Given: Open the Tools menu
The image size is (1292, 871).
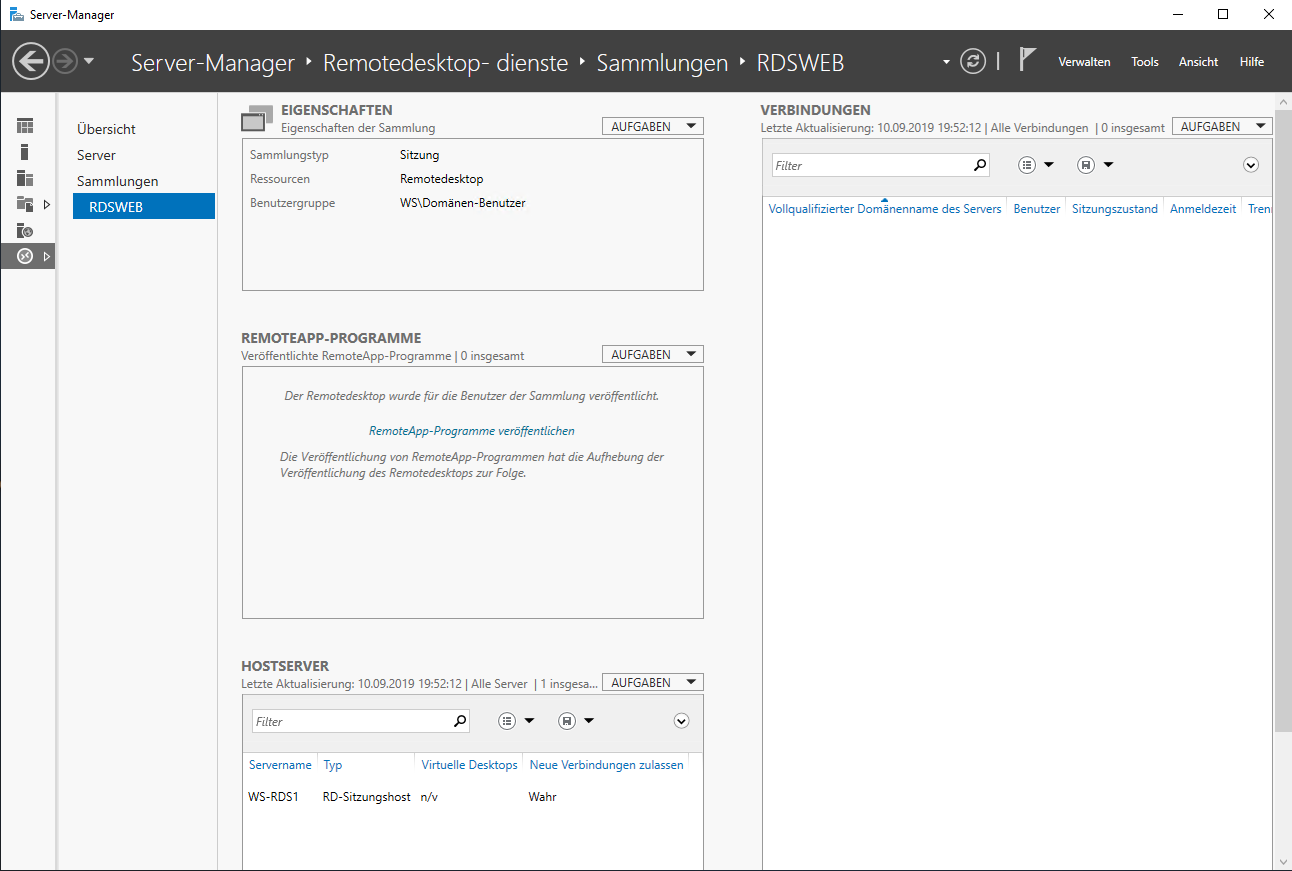Looking at the screenshot, I should (x=1145, y=62).
